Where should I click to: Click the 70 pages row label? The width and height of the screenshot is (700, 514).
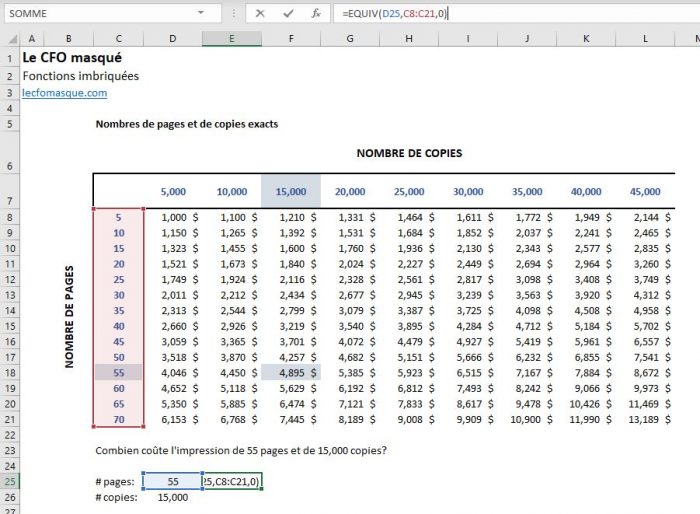[x=119, y=419]
